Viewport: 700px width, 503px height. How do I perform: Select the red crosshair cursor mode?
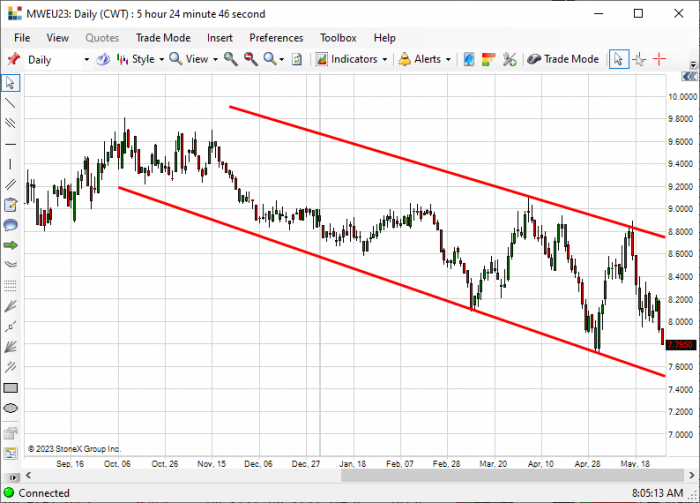659,59
